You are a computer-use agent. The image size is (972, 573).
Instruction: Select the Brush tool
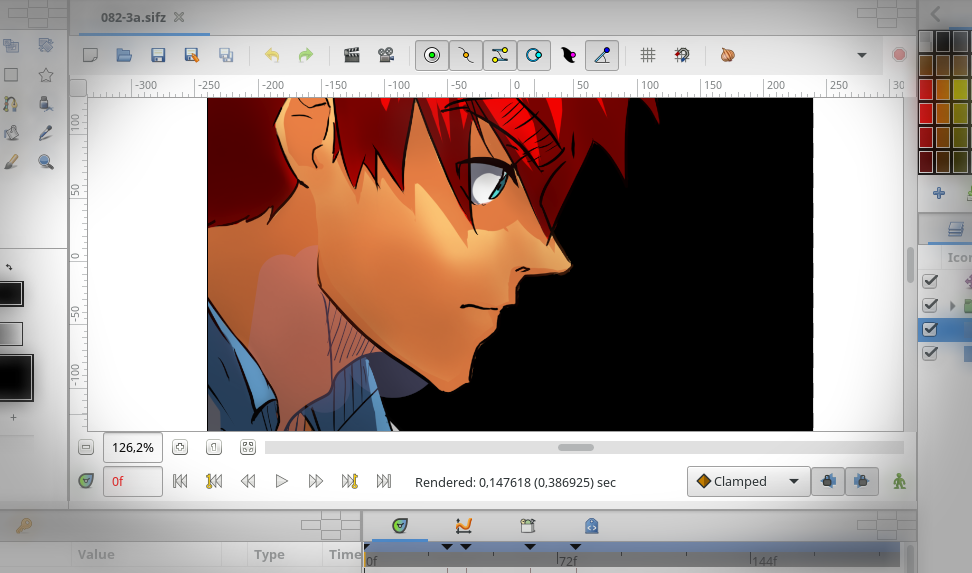click(11, 162)
